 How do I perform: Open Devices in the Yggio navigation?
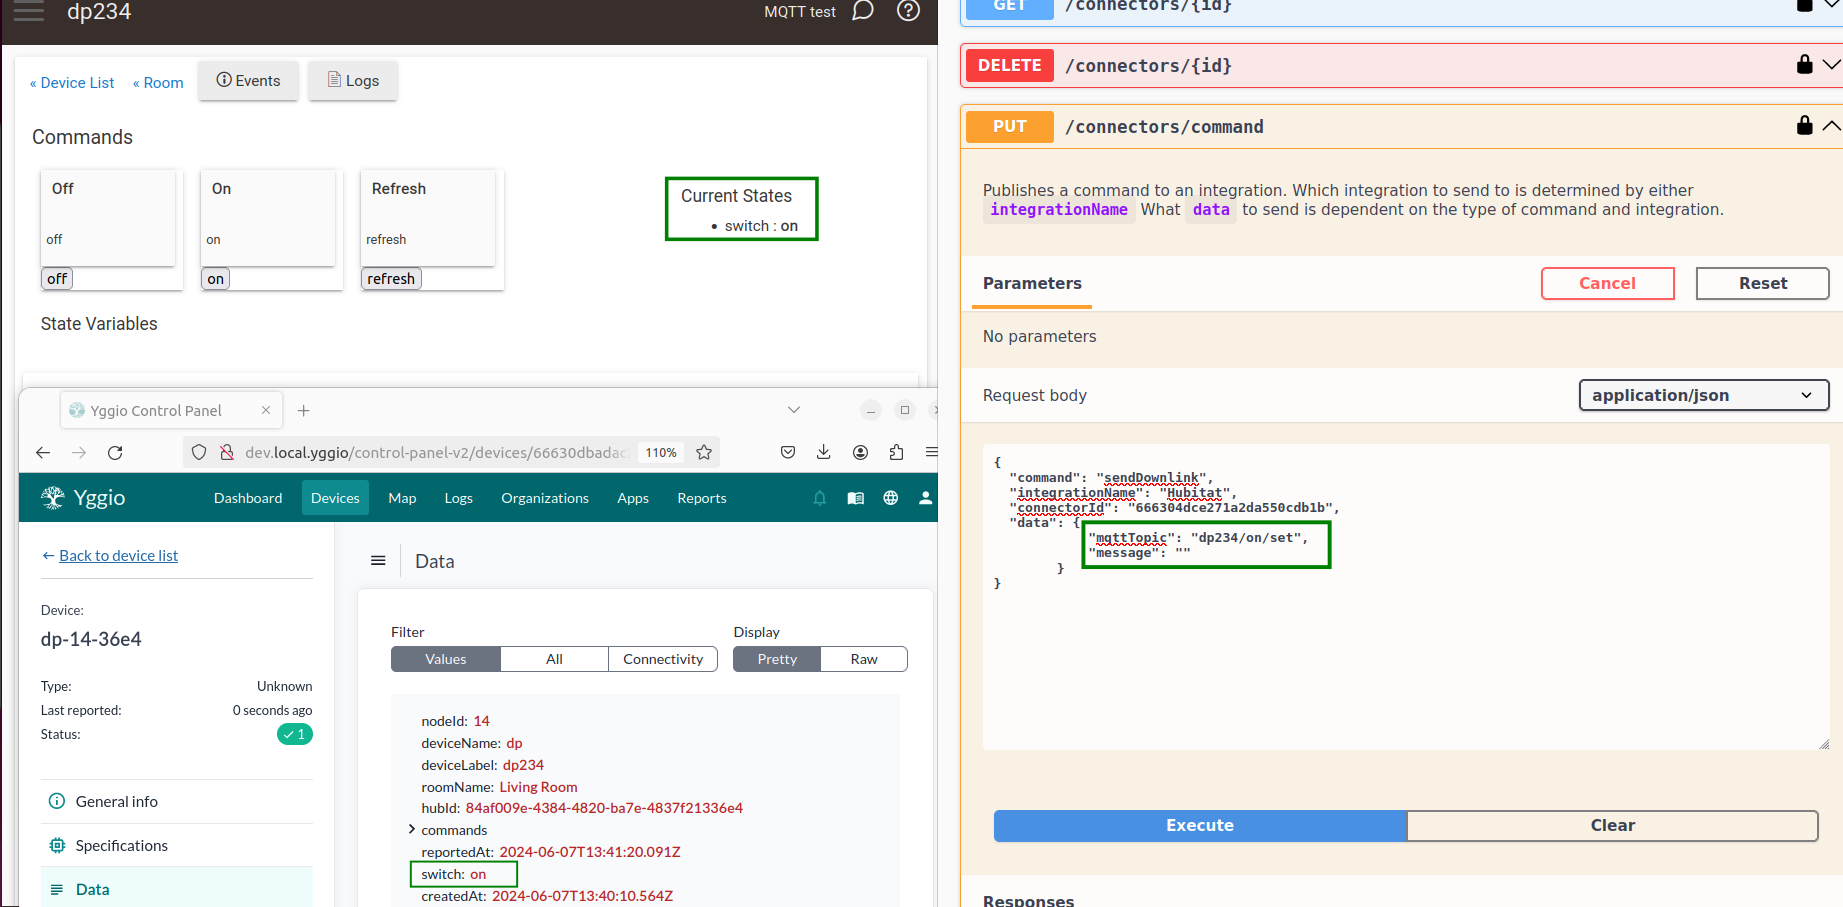tap(335, 498)
